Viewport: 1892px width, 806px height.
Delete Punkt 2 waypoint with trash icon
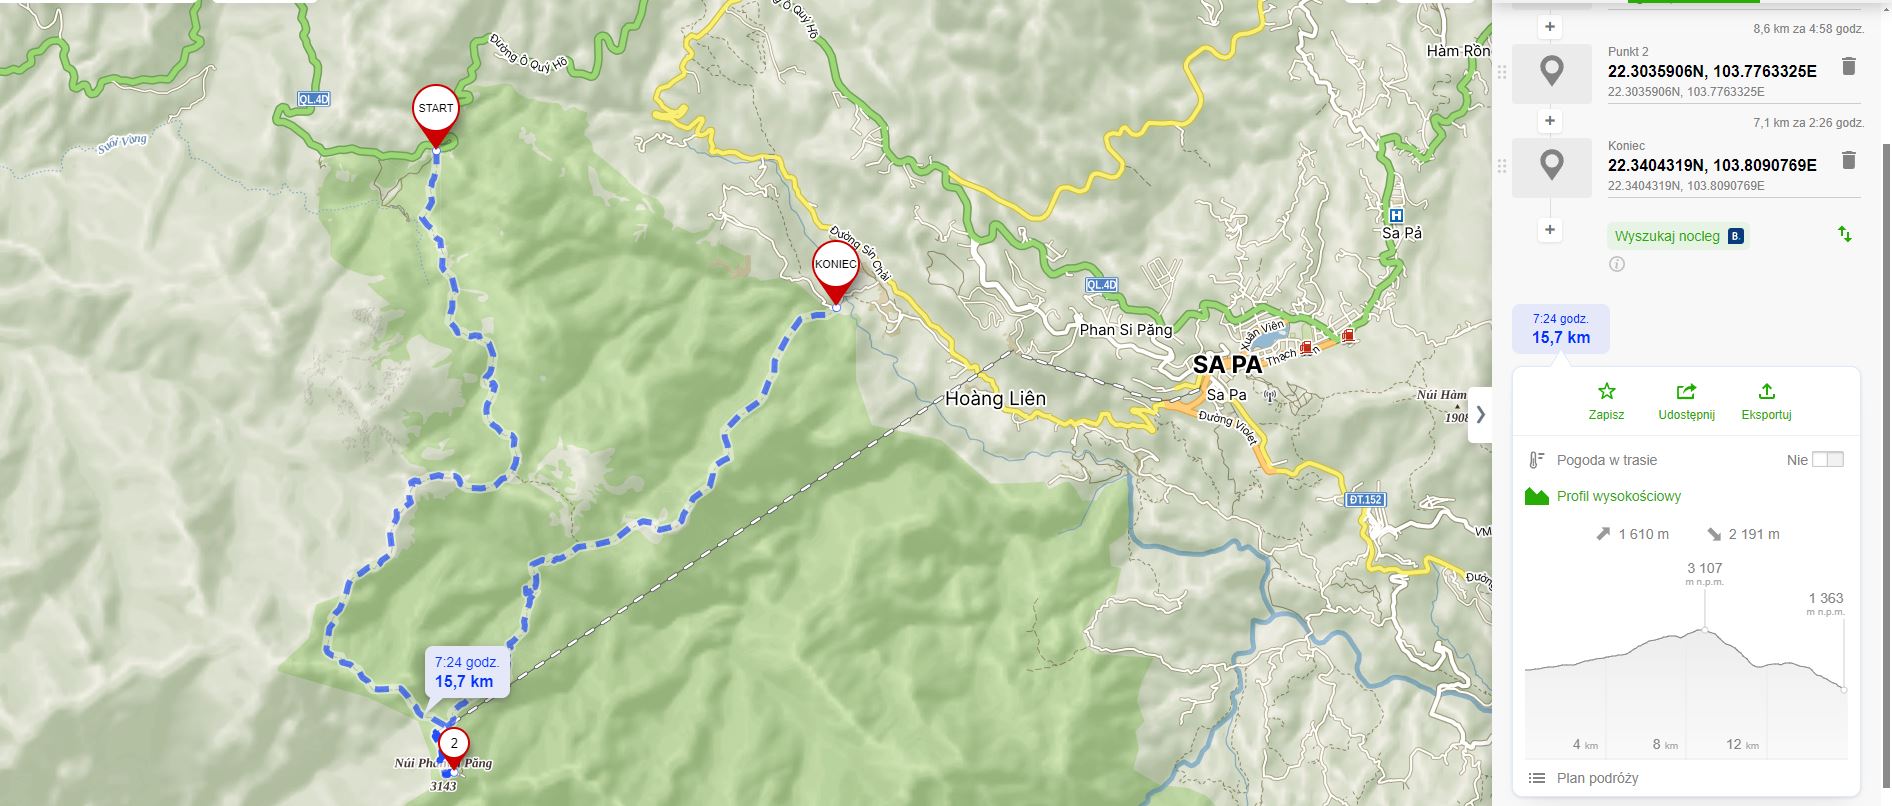pos(1849,67)
